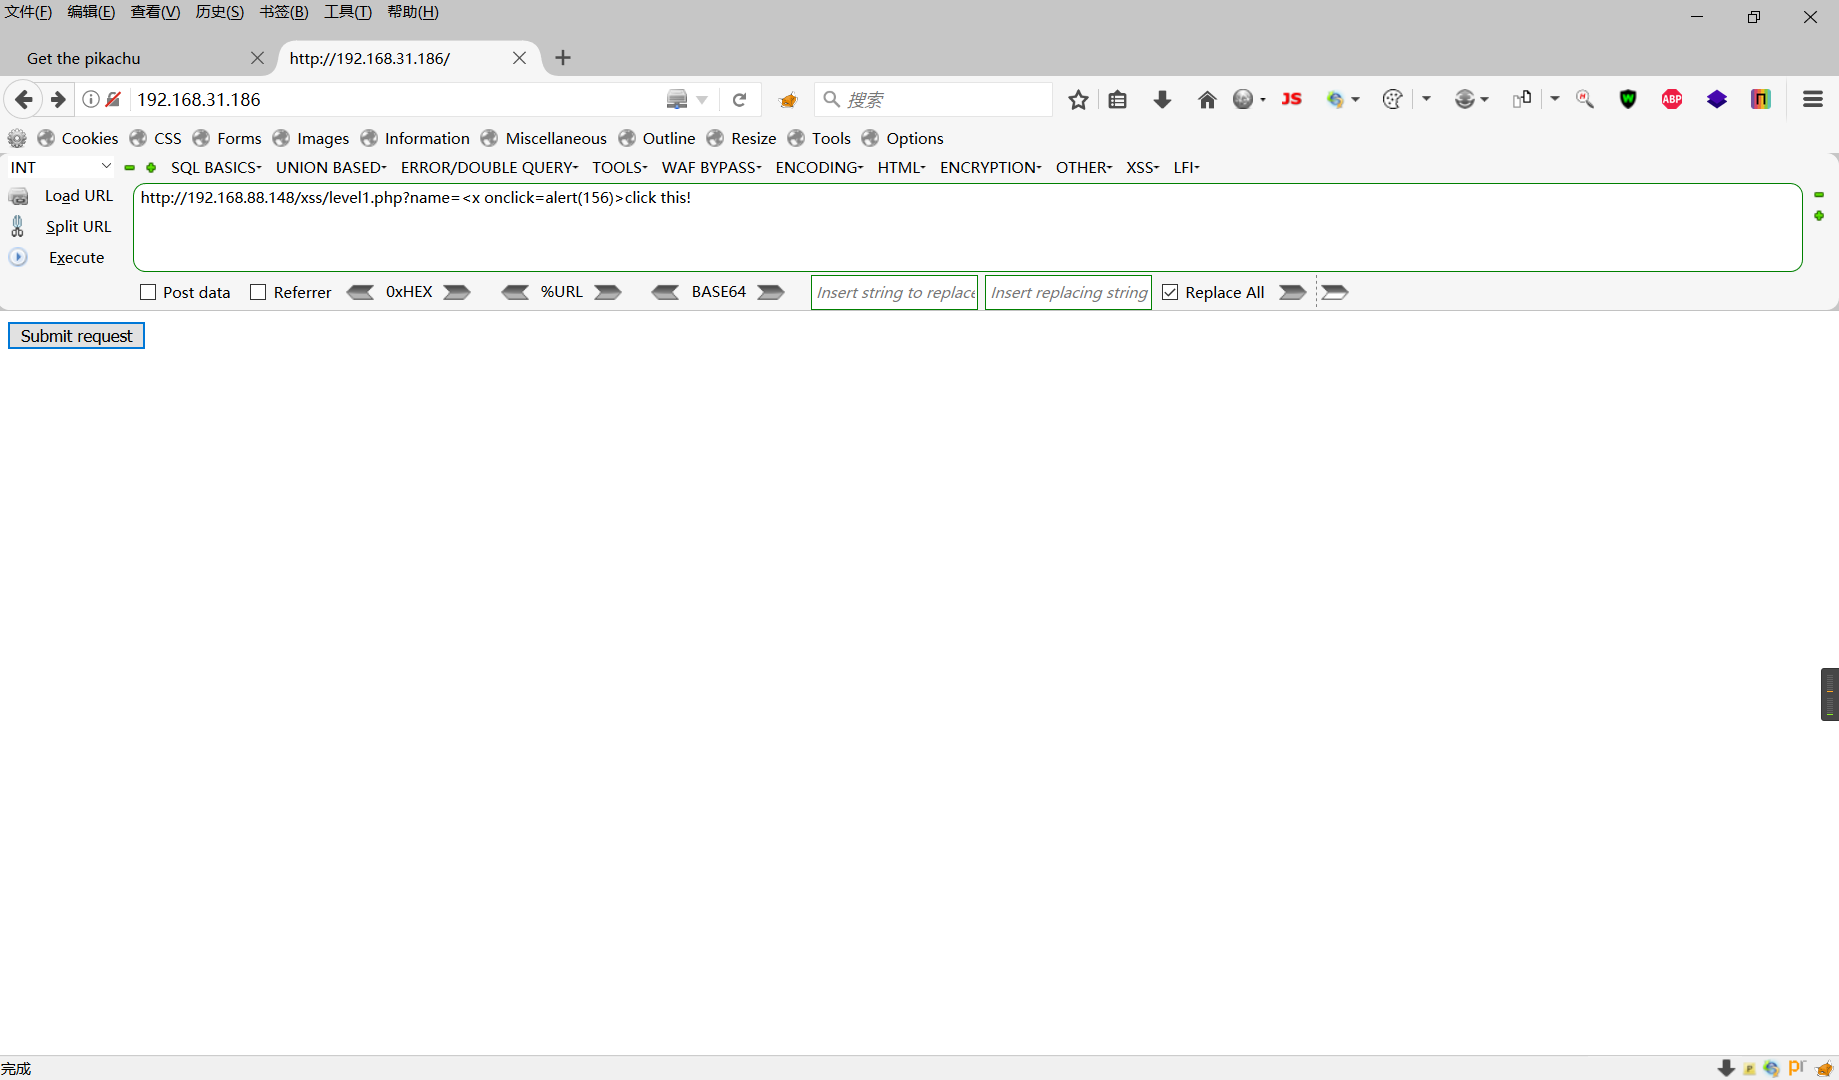Open the SQL BASICS dropdown
The width and height of the screenshot is (1839, 1080).
click(215, 167)
